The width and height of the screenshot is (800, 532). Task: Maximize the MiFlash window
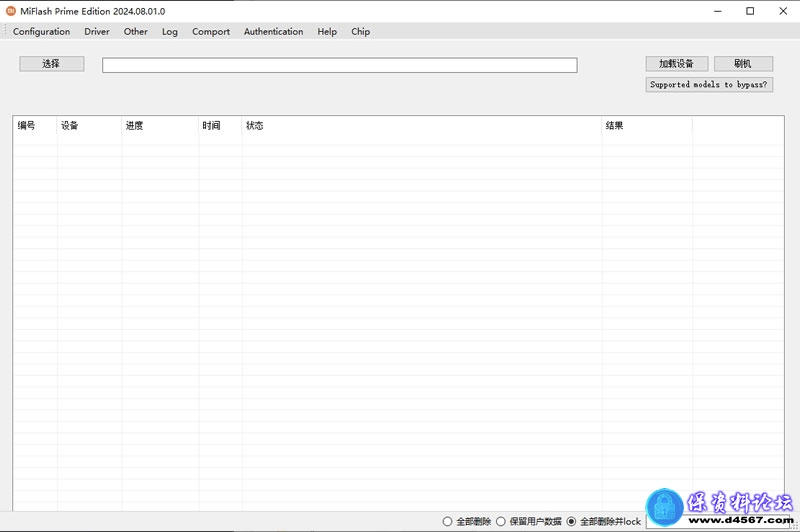pos(750,11)
